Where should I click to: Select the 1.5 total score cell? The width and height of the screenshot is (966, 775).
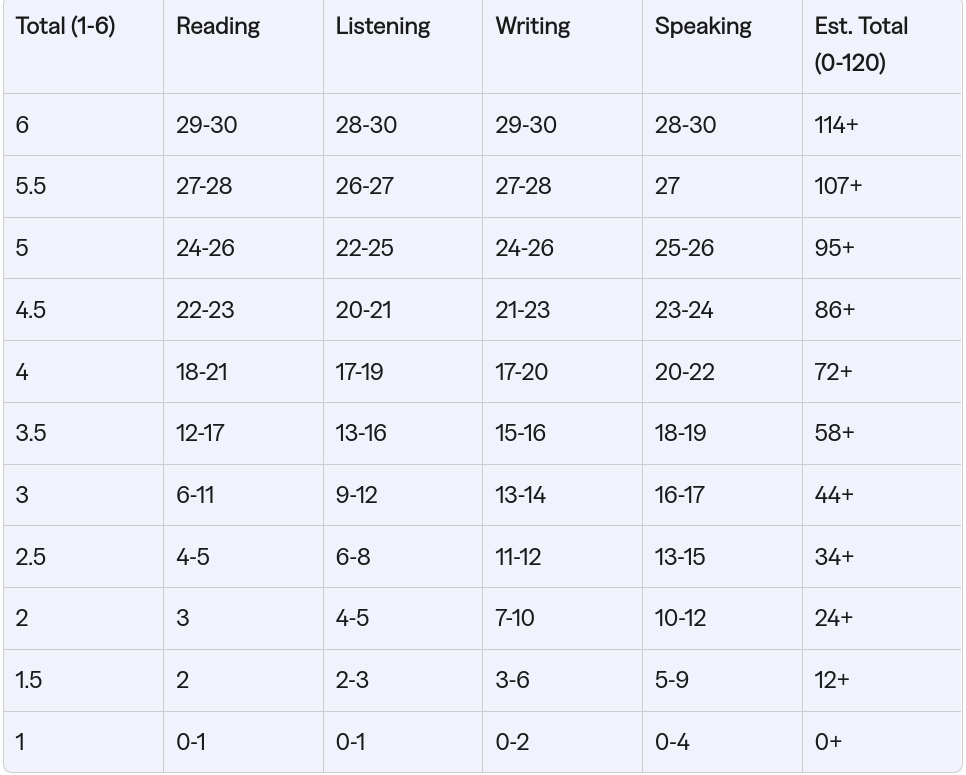29,680
